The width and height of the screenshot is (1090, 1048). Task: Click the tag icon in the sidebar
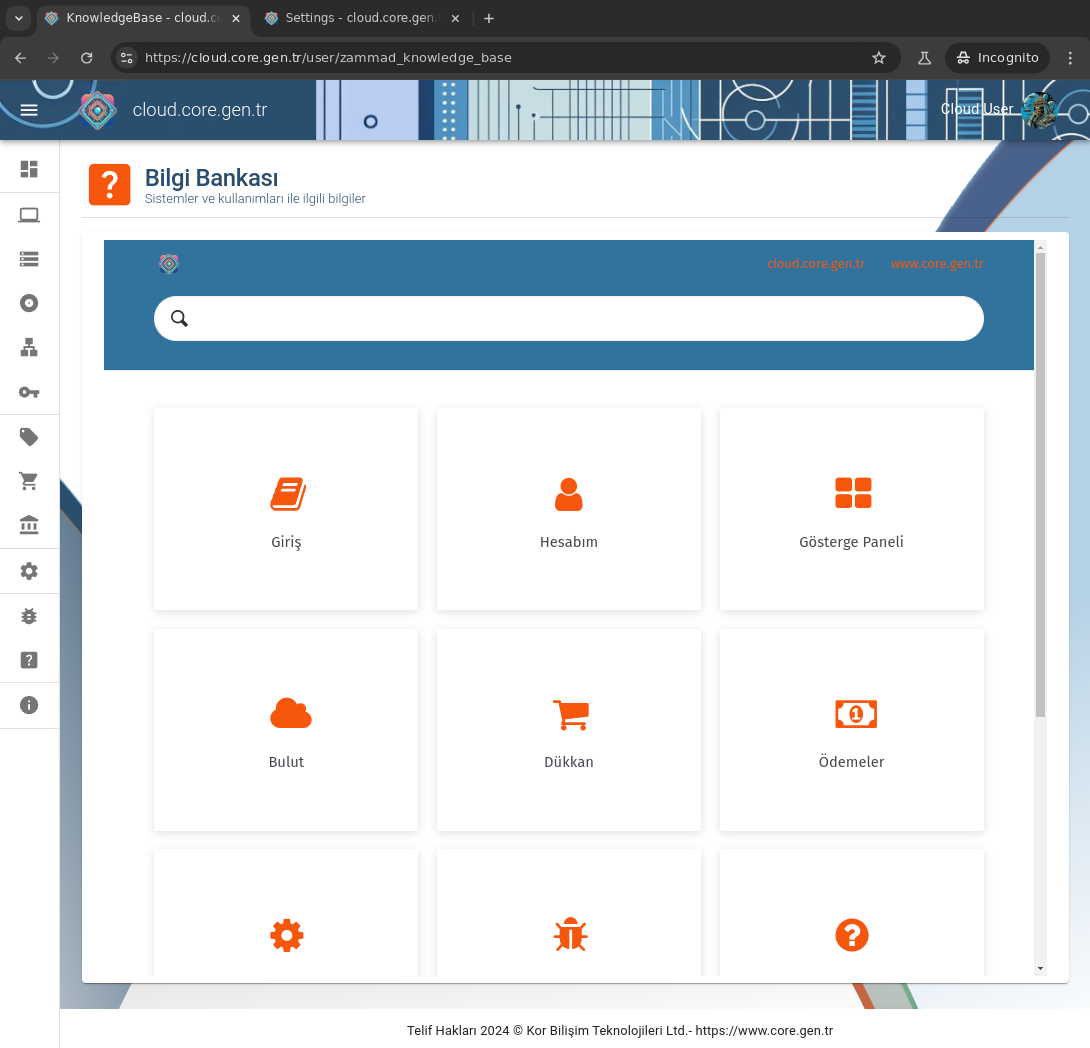[x=29, y=437]
